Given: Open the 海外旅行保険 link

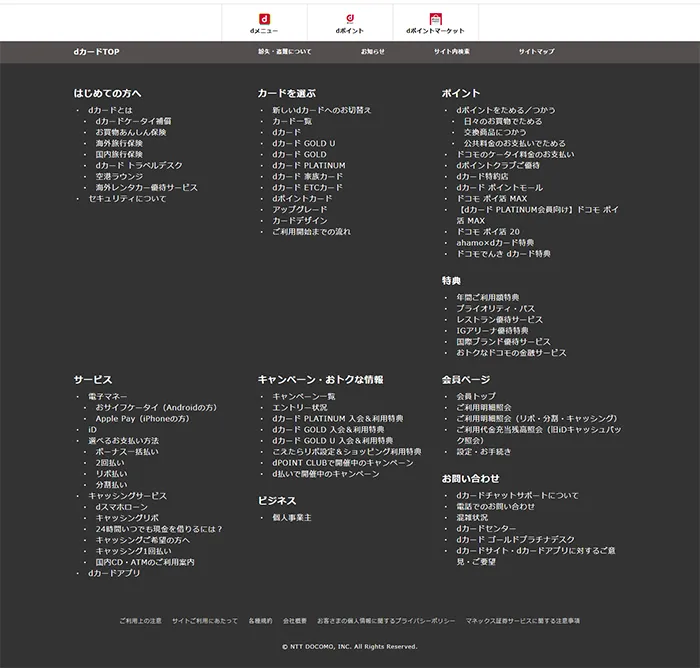Looking at the screenshot, I should point(119,143).
